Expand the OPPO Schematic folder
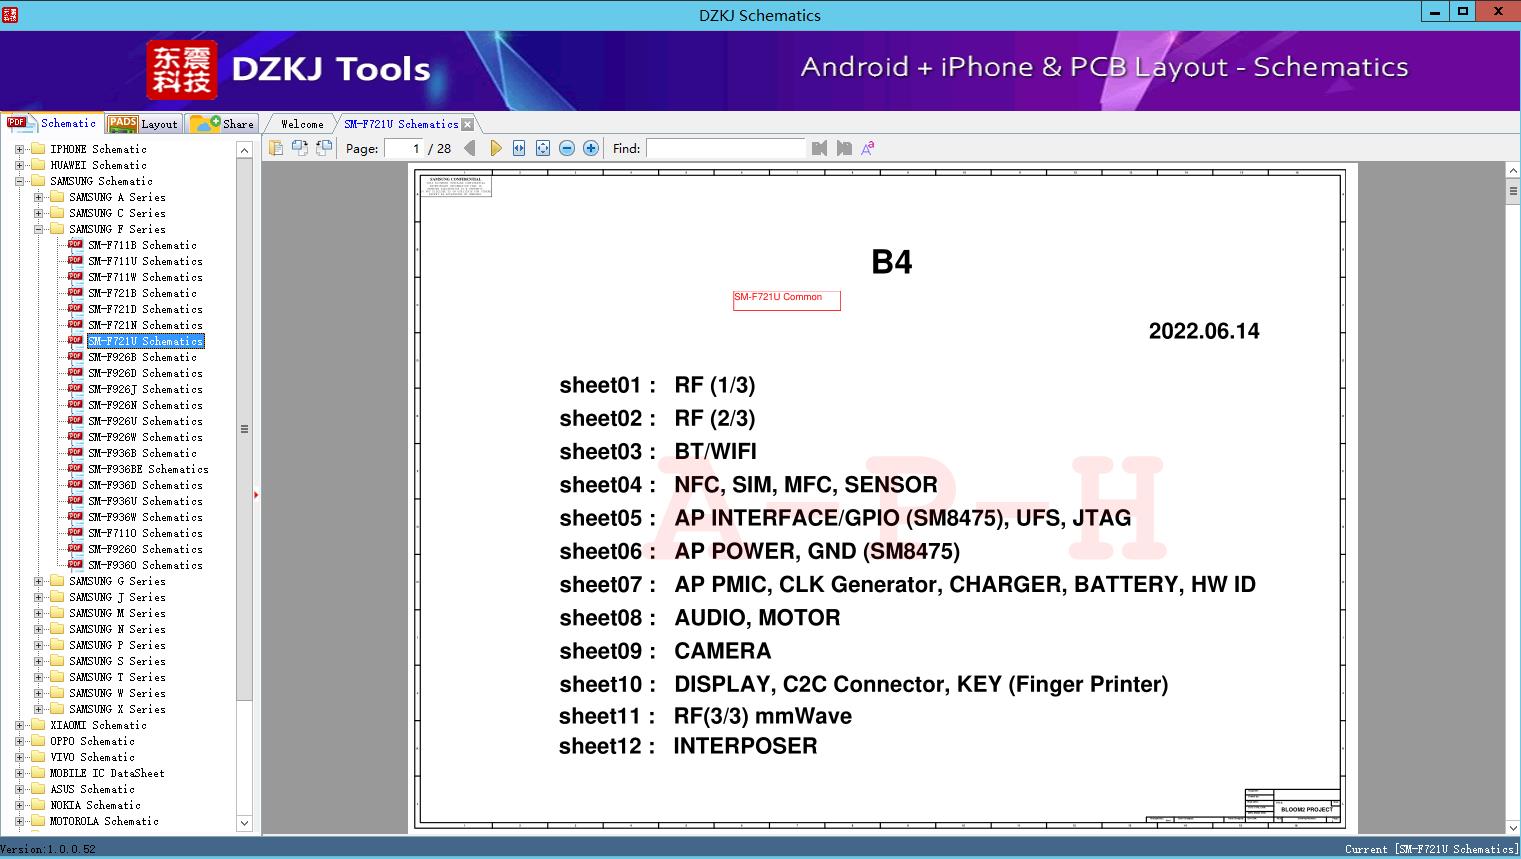Screen dimensions: 1521x859 (x=19, y=741)
